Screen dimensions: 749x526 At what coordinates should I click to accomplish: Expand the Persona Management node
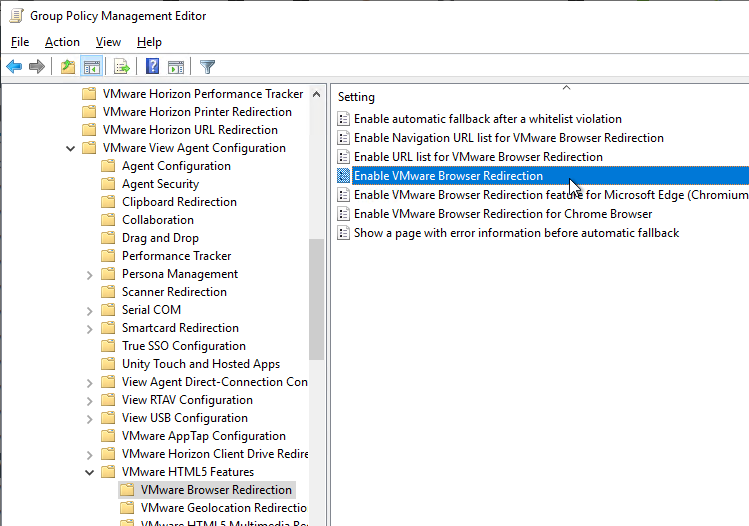tap(89, 275)
